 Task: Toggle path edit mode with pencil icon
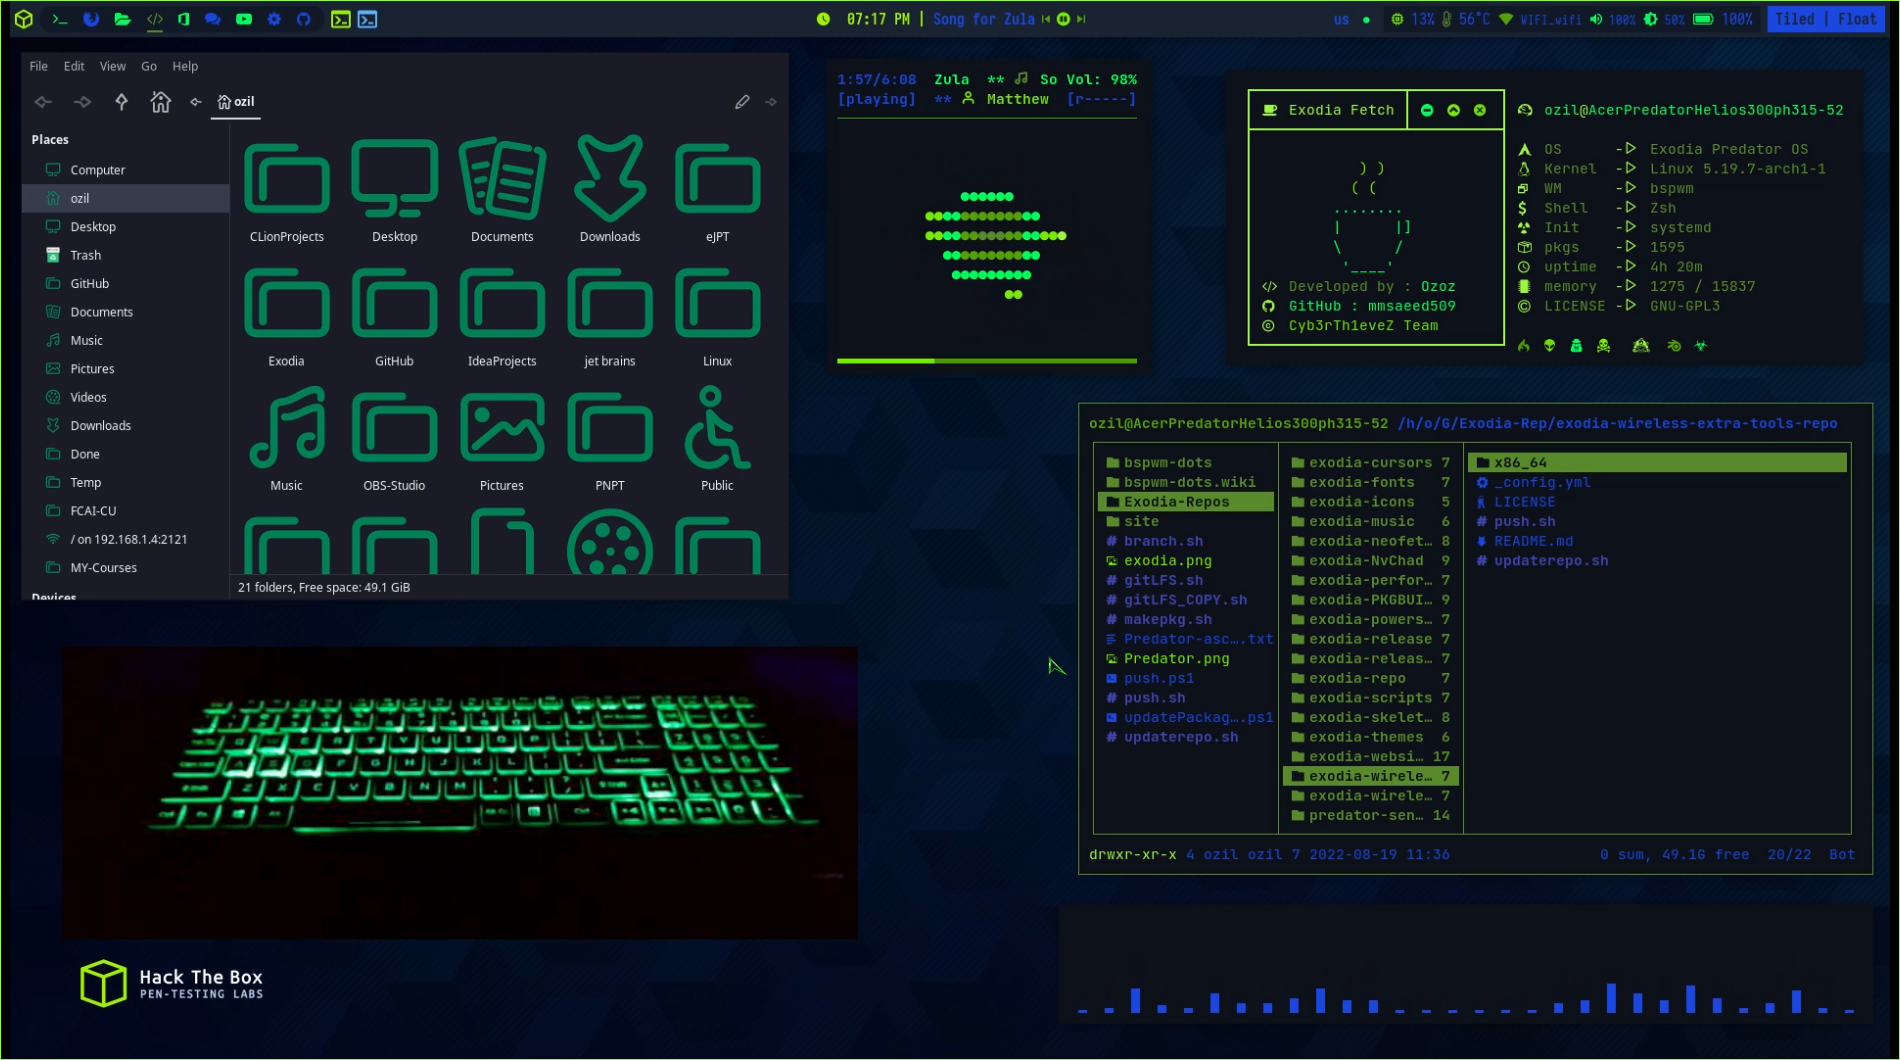click(742, 101)
